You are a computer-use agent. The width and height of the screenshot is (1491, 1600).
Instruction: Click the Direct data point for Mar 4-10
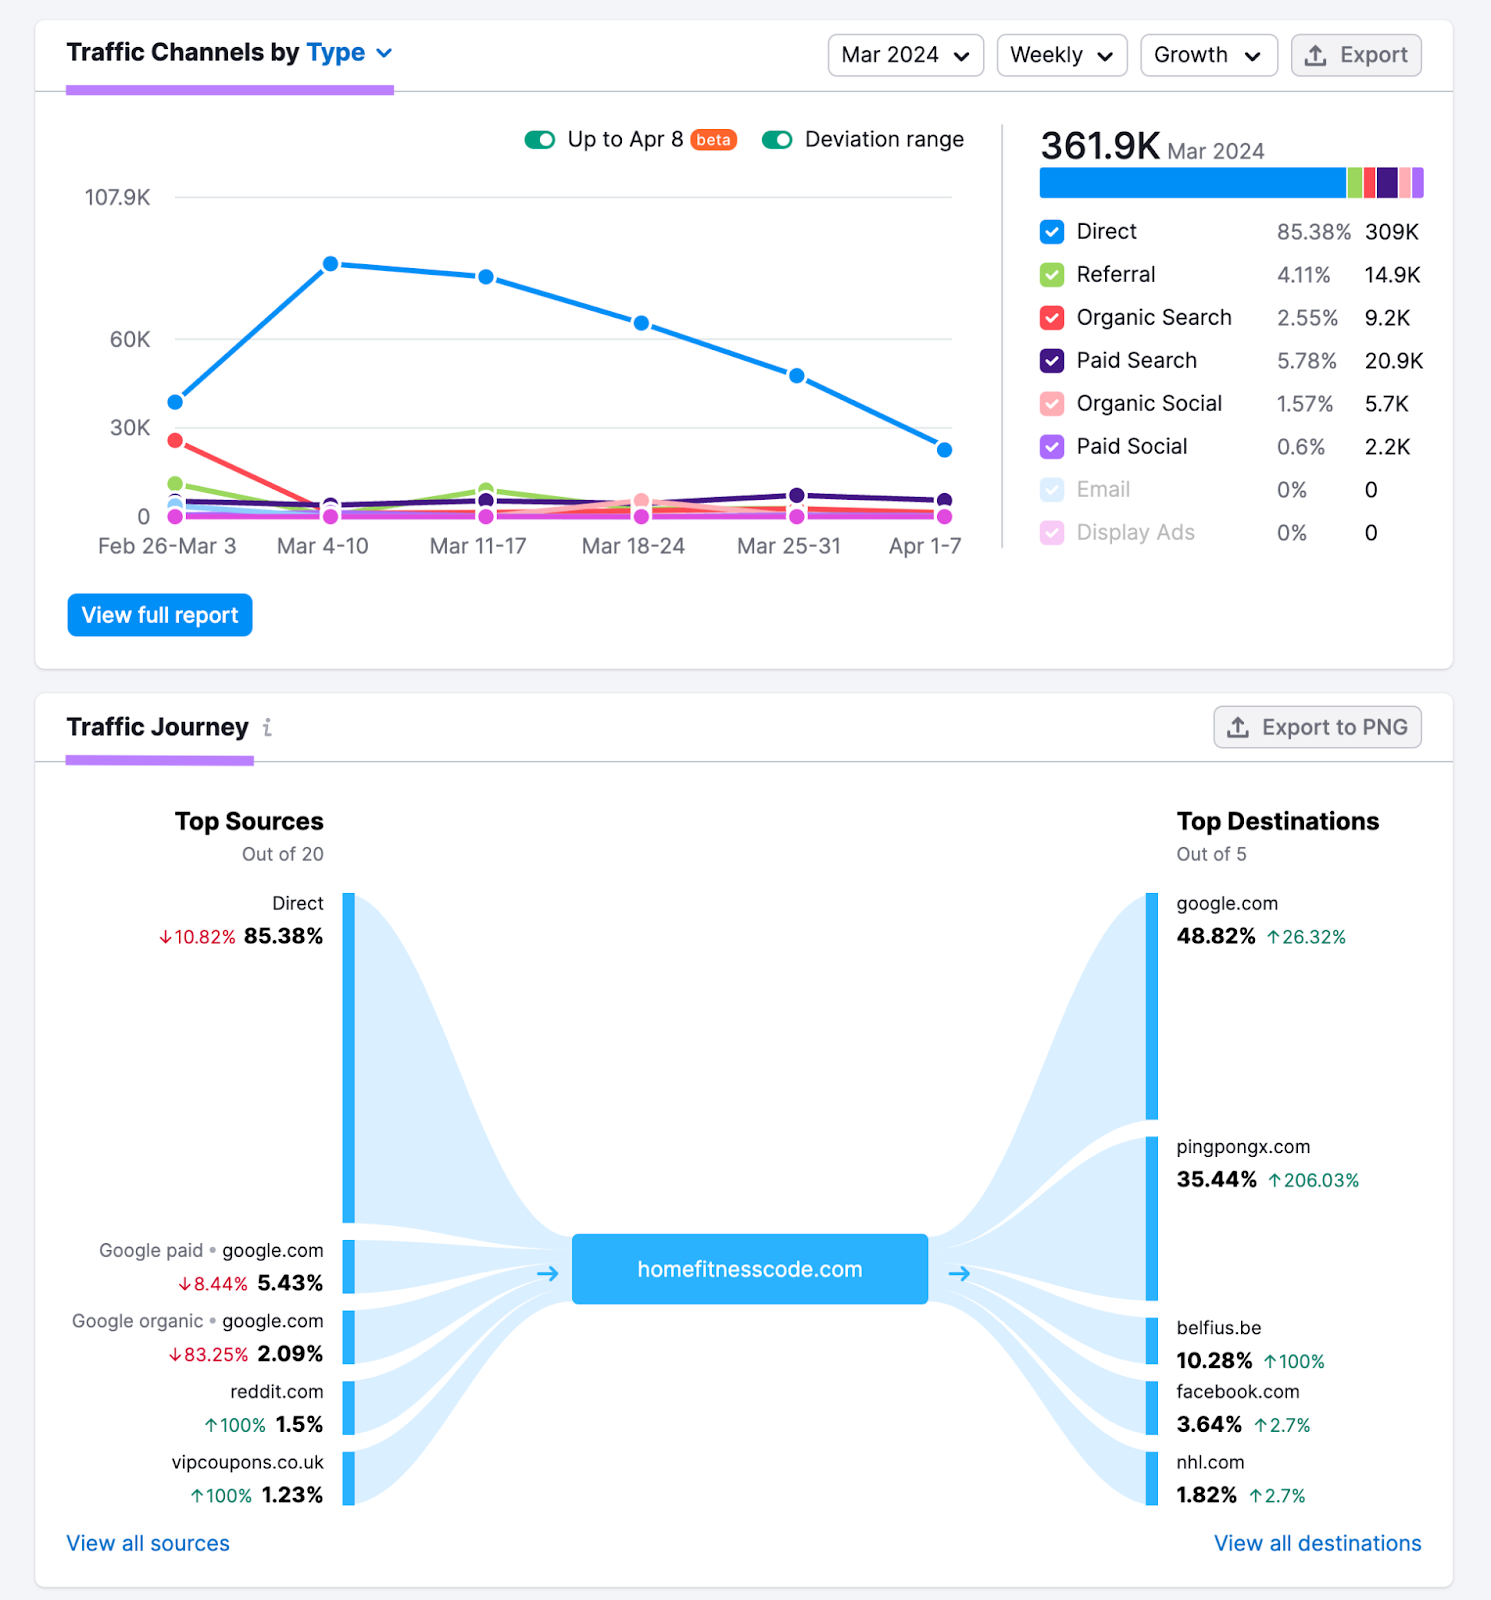[331, 264]
